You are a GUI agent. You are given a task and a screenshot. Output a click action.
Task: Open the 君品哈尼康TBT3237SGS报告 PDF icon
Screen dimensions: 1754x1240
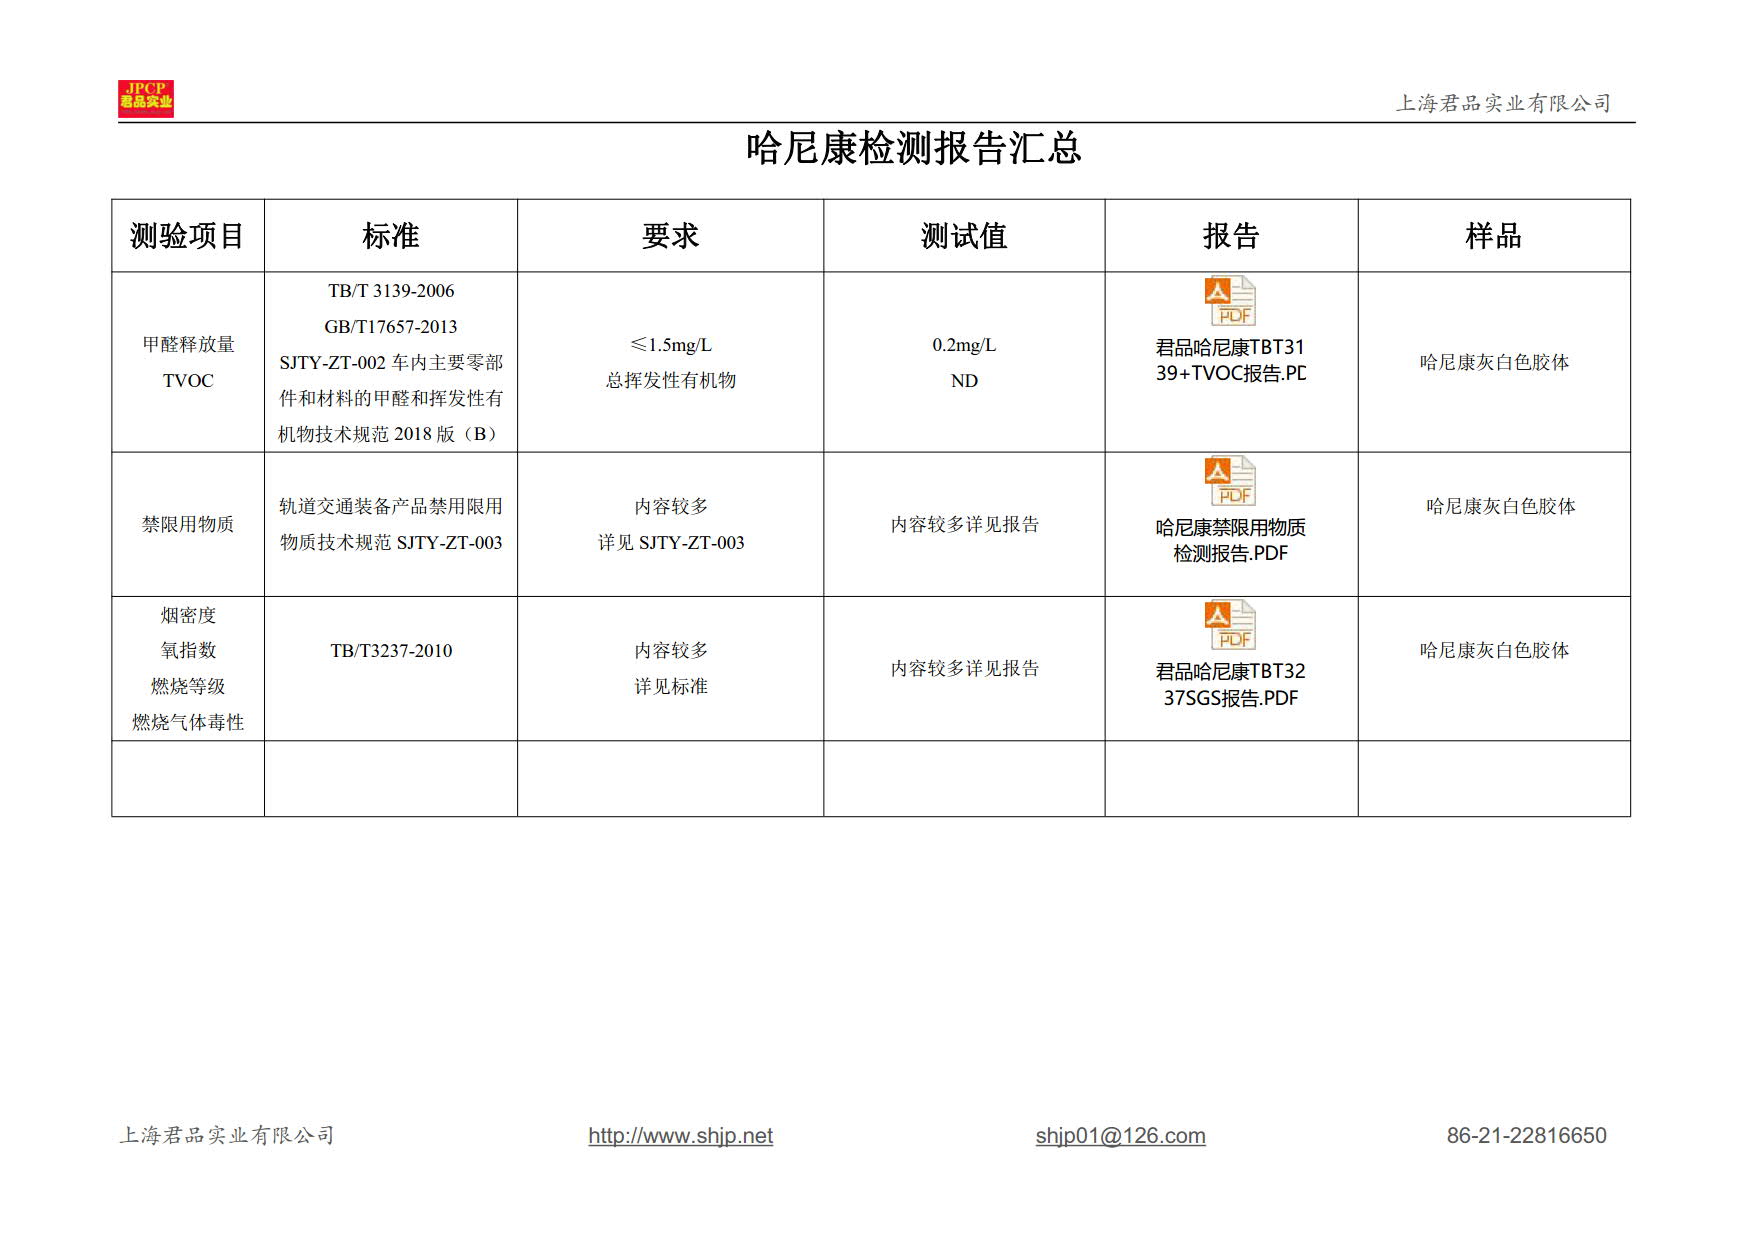pos(1230,625)
